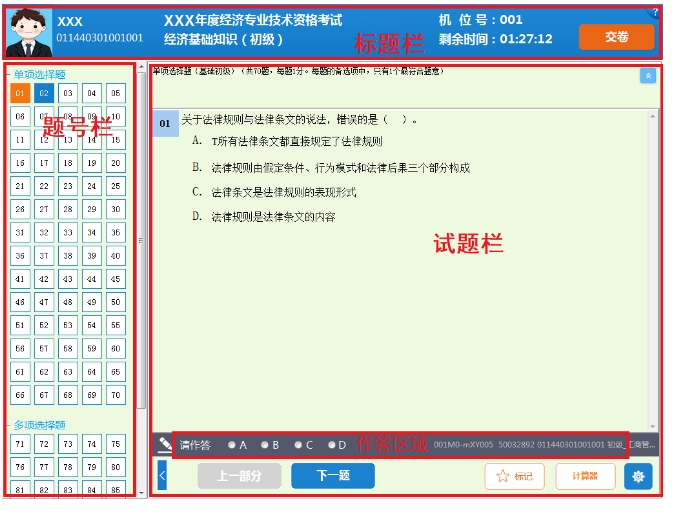Viewport: 677px width, 521px height.
Task: Click the pencil icon beside 请作答
Action: [x=165, y=444]
